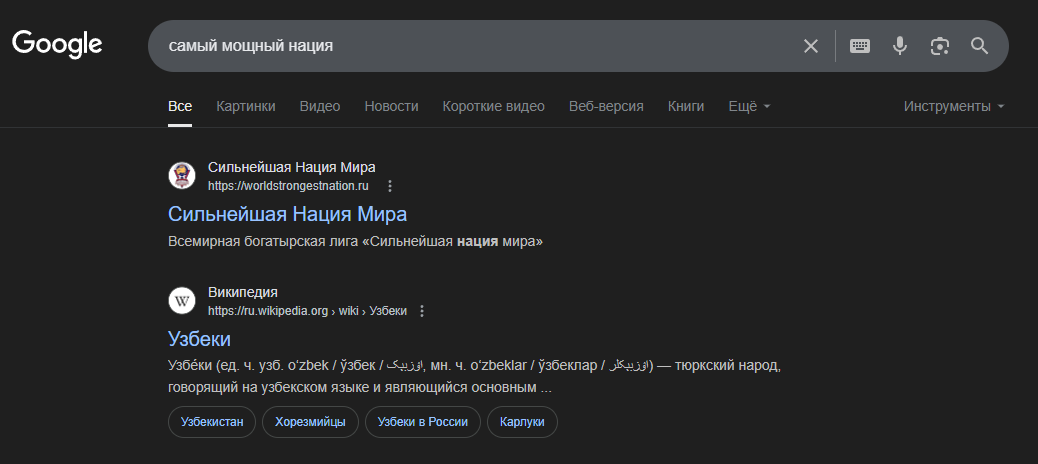
Task: Open the Новости tab
Action: coord(391,106)
